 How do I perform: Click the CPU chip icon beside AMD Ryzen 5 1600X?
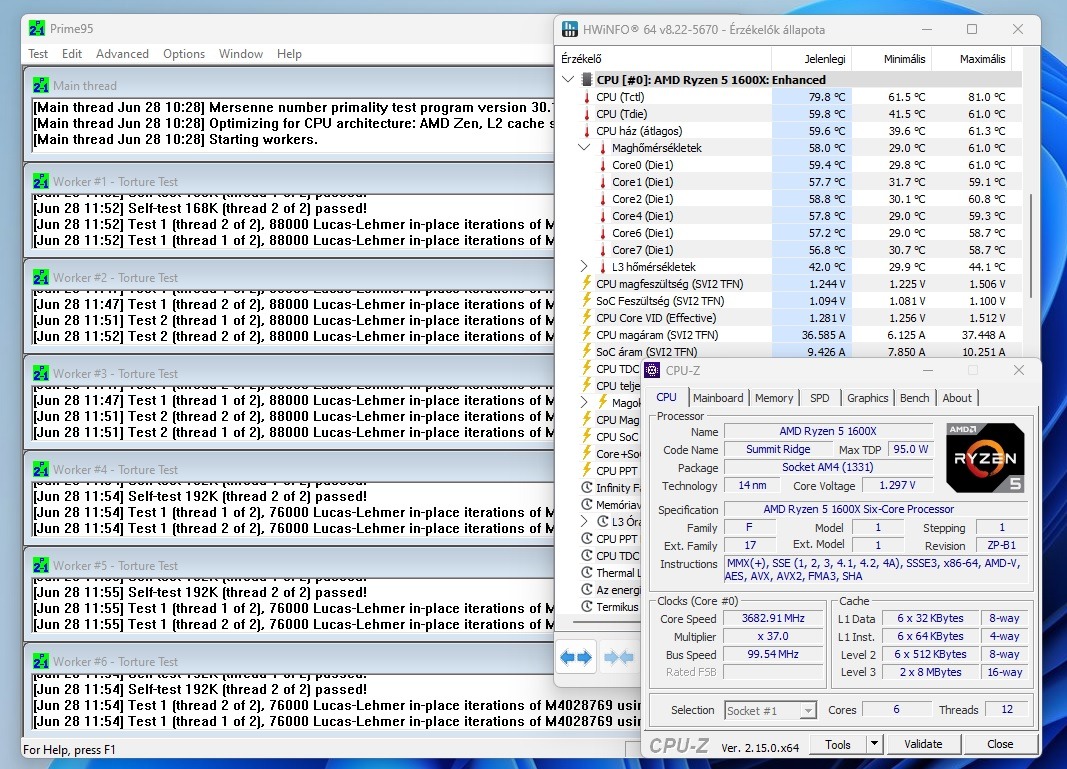(587, 80)
